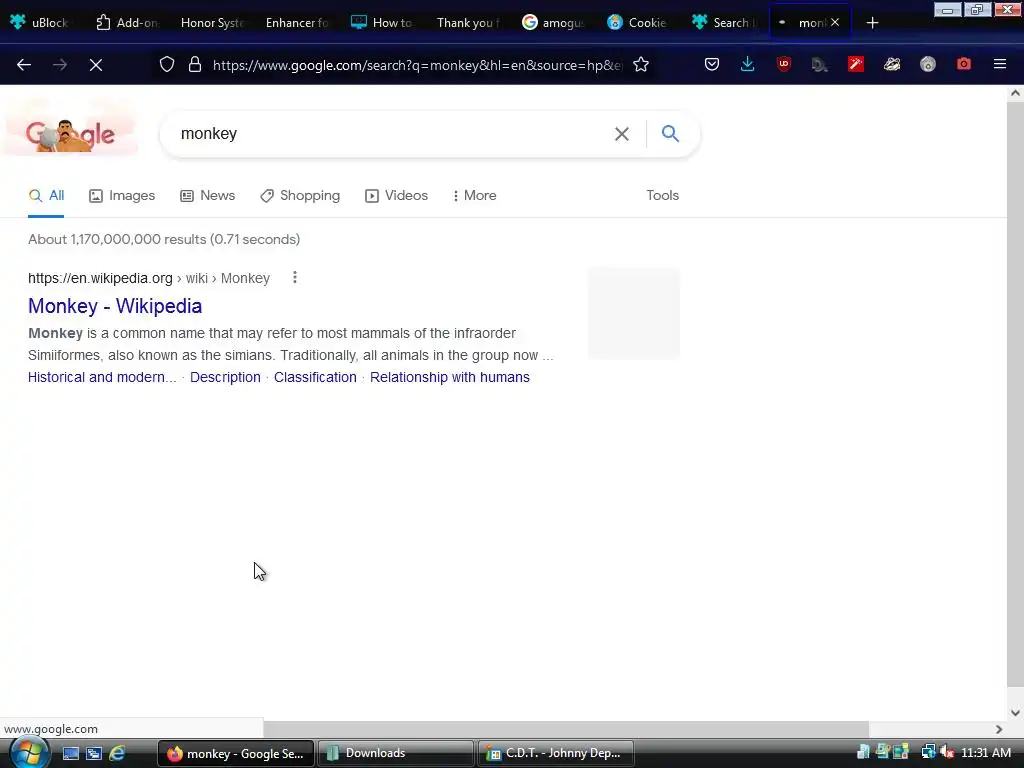Select the All results tab
The image size is (1024, 768).
pyautogui.click(x=46, y=195)
